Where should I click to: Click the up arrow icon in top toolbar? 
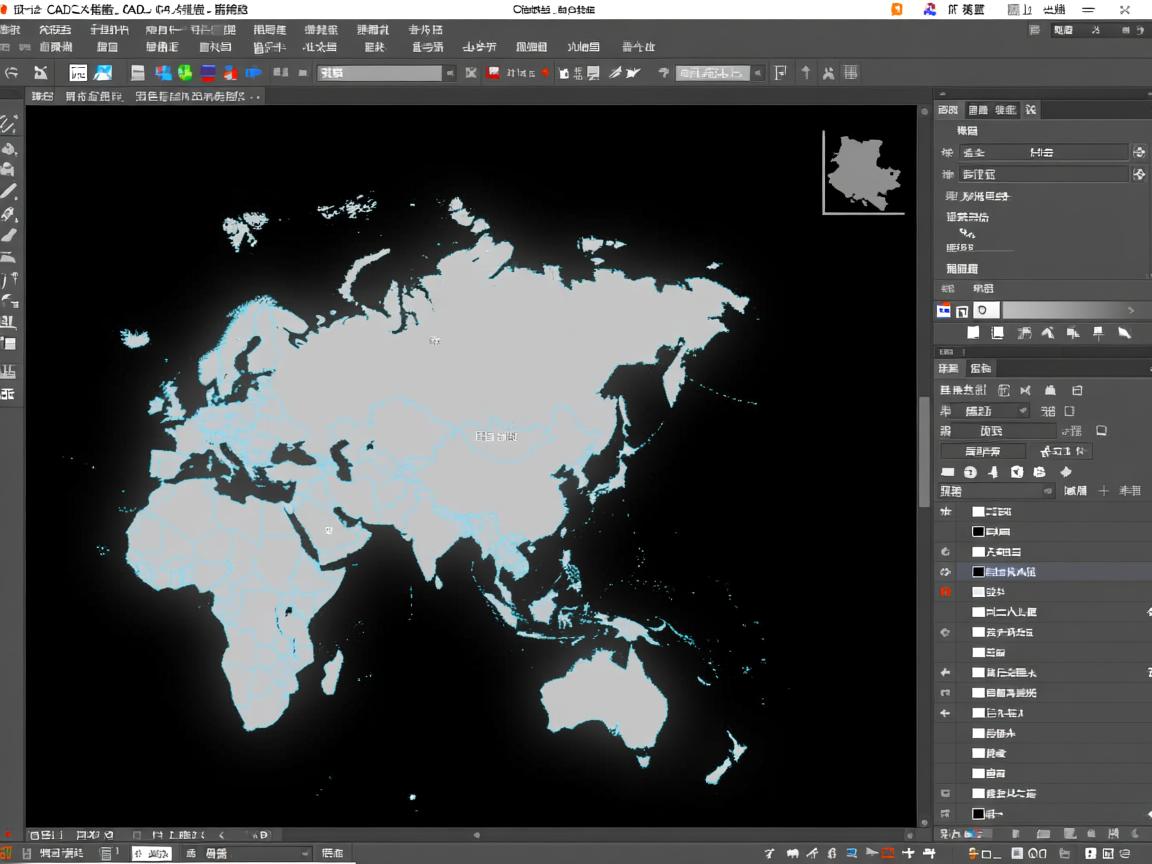pyautogui.click(x=805, y=73)
